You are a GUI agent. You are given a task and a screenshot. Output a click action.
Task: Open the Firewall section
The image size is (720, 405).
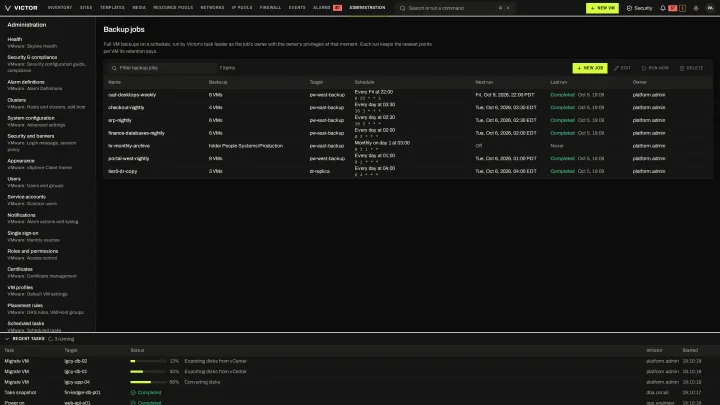[270, 8]
